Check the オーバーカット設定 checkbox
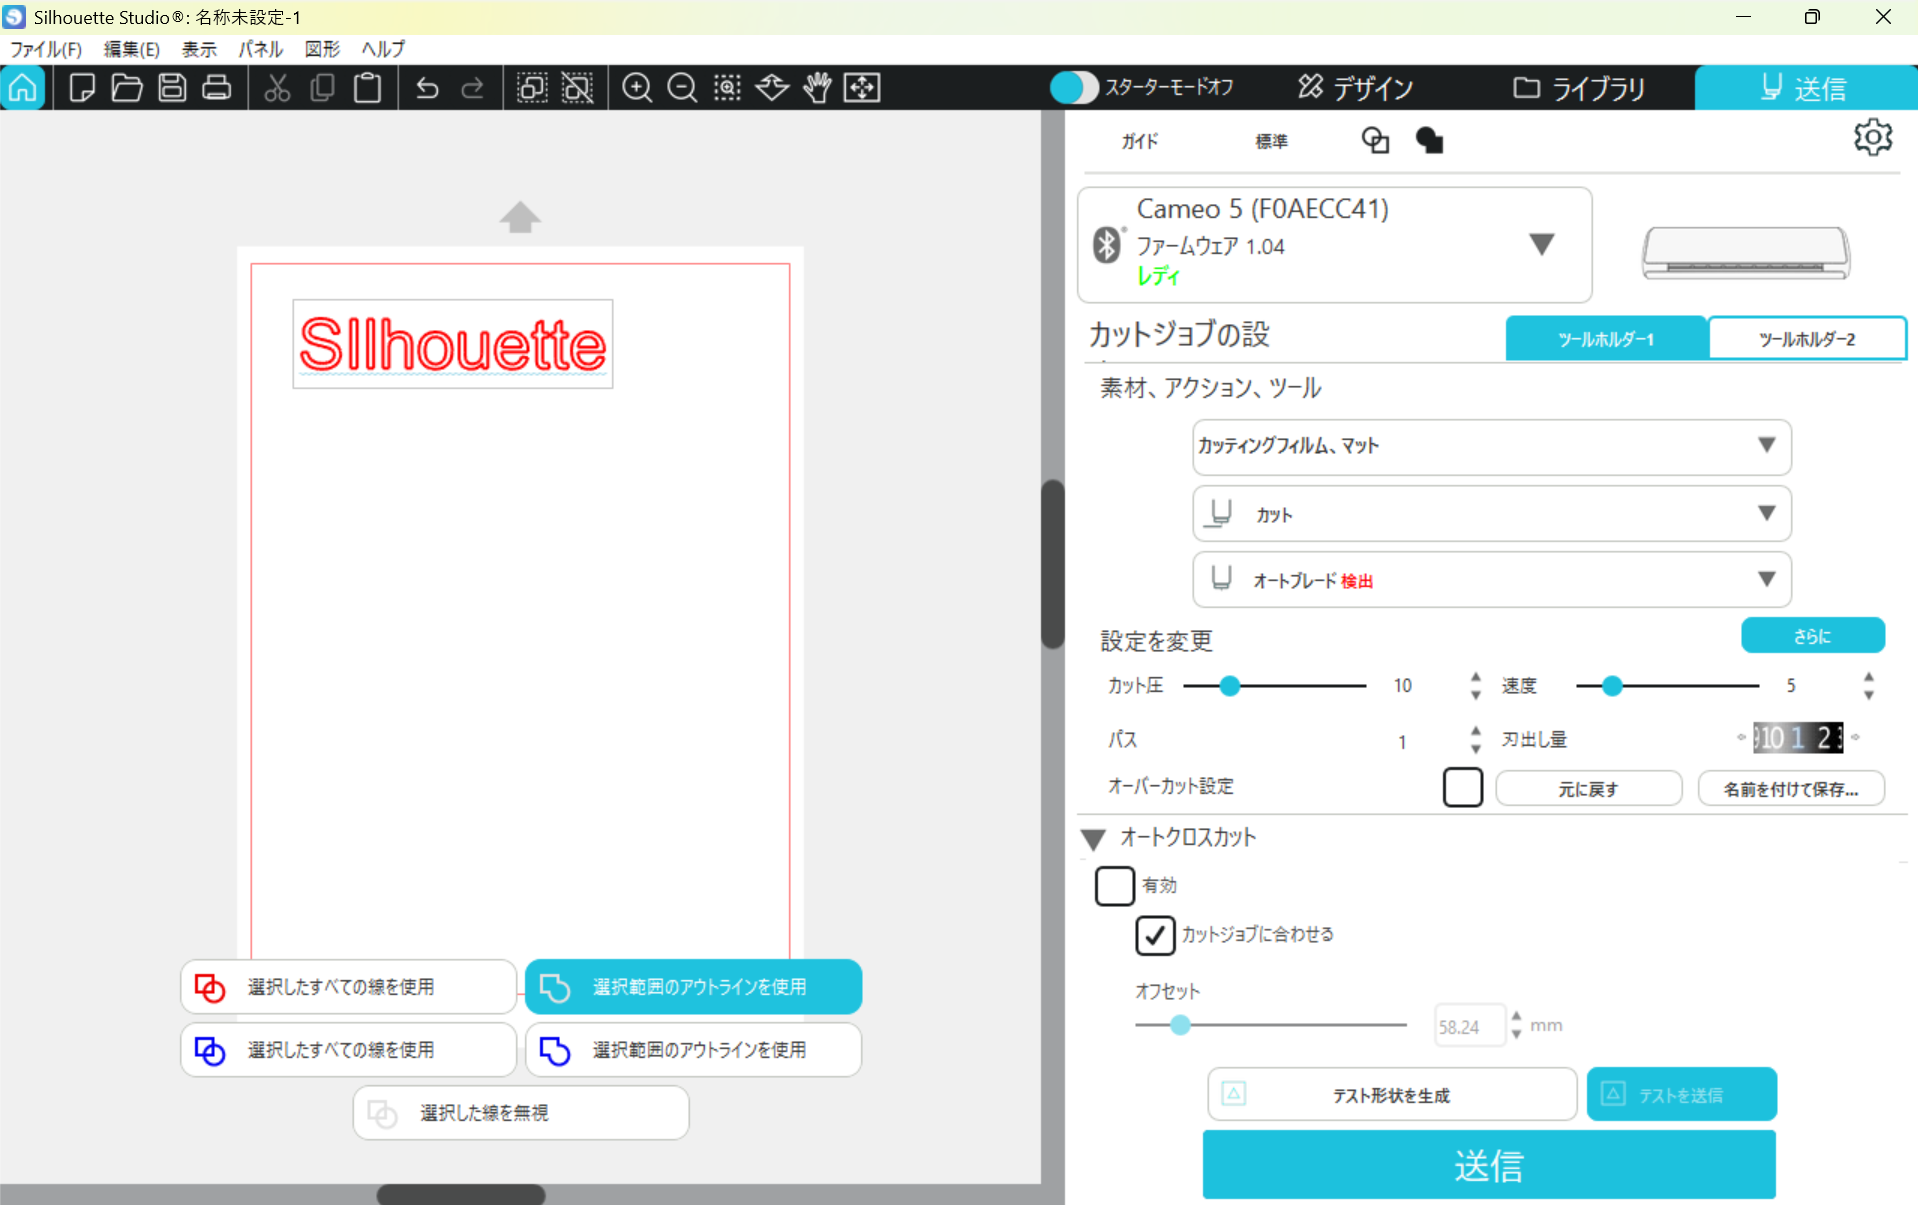This screenshot has height=1205, width=1918. pyautogui.click(x=1462, y=787)
